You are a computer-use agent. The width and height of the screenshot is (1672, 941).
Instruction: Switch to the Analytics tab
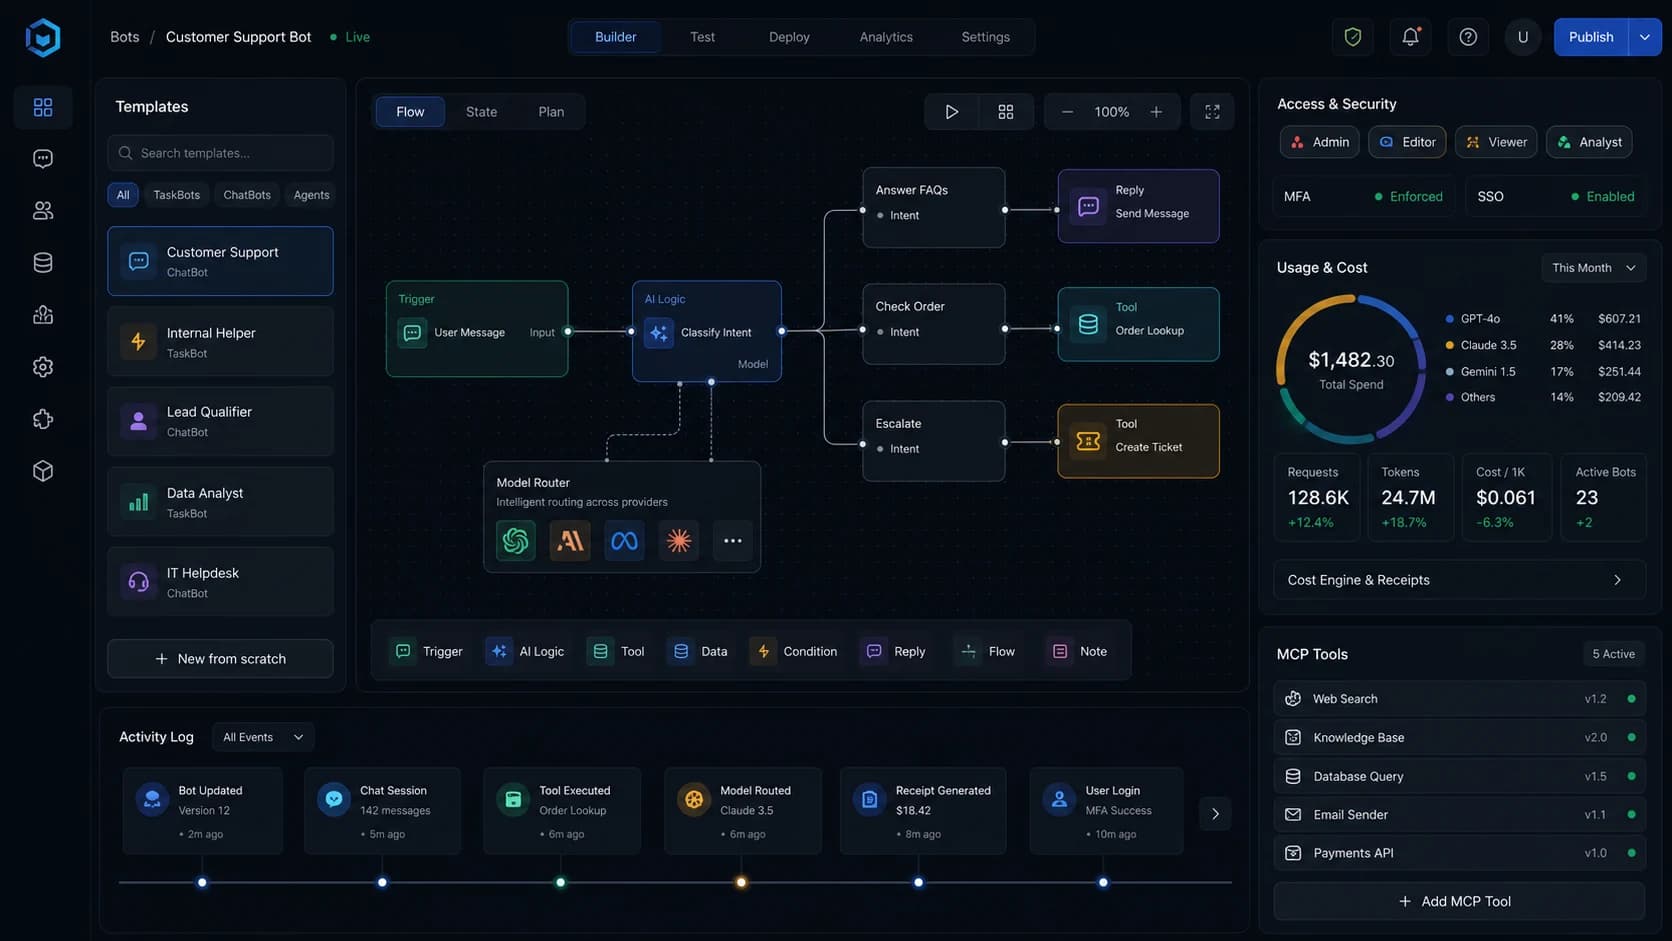[x=886, y=37]
